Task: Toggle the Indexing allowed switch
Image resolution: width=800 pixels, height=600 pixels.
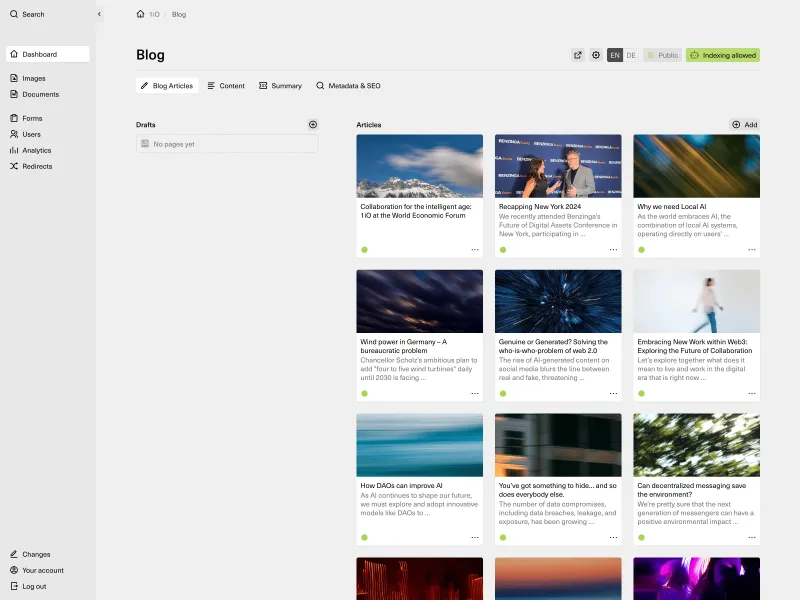Action: point(725,55)
